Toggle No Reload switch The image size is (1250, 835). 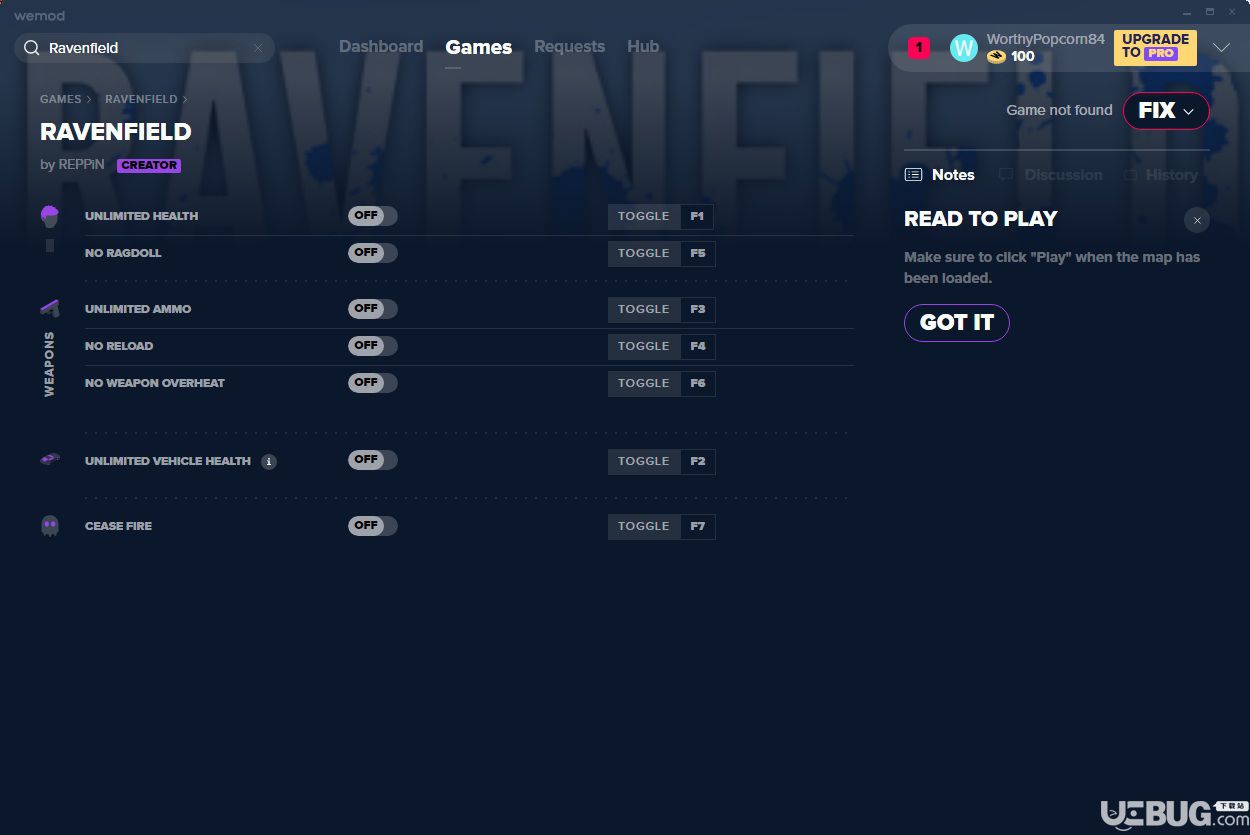coord(373,346)
